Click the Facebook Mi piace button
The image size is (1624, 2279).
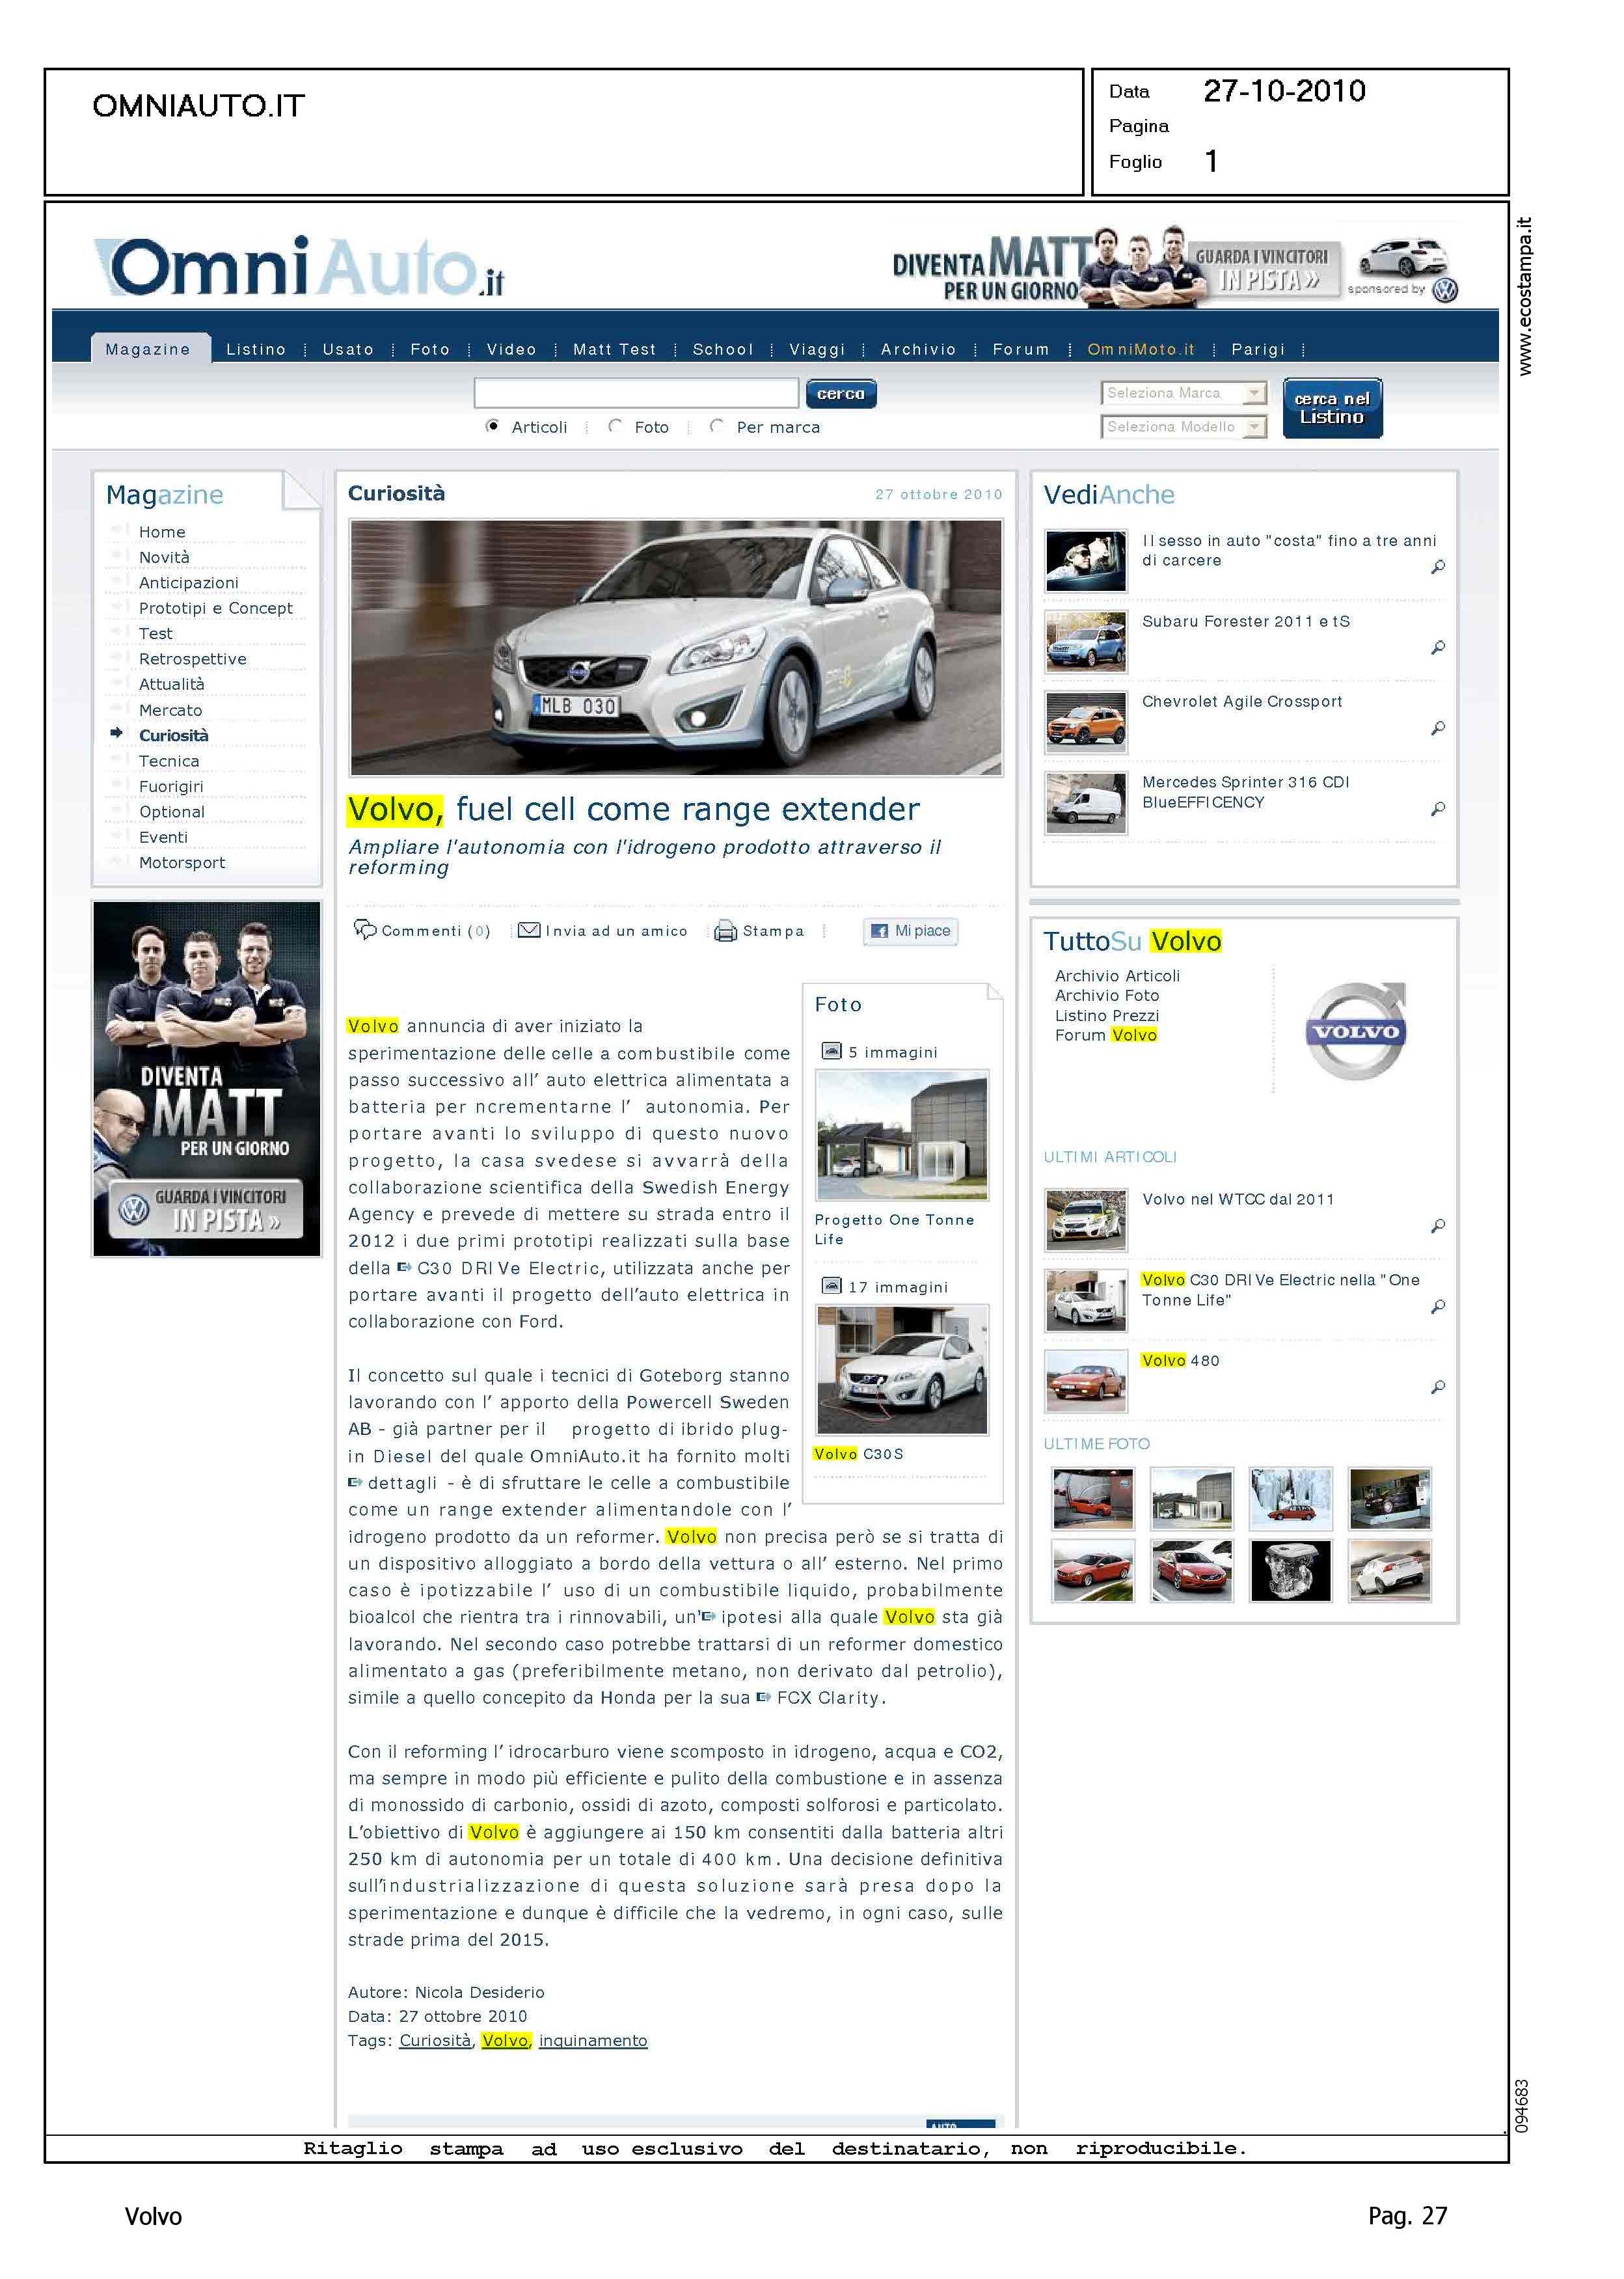coord(910,931)
